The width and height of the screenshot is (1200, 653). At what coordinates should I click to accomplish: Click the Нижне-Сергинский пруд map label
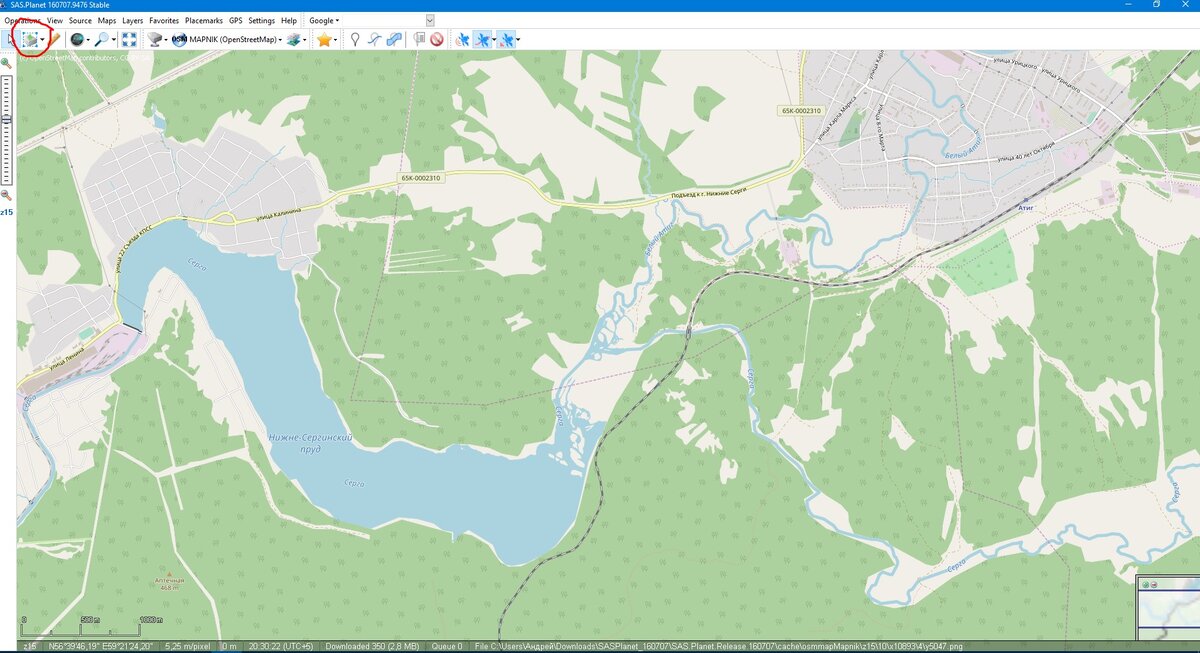click(x=310, y=443)
